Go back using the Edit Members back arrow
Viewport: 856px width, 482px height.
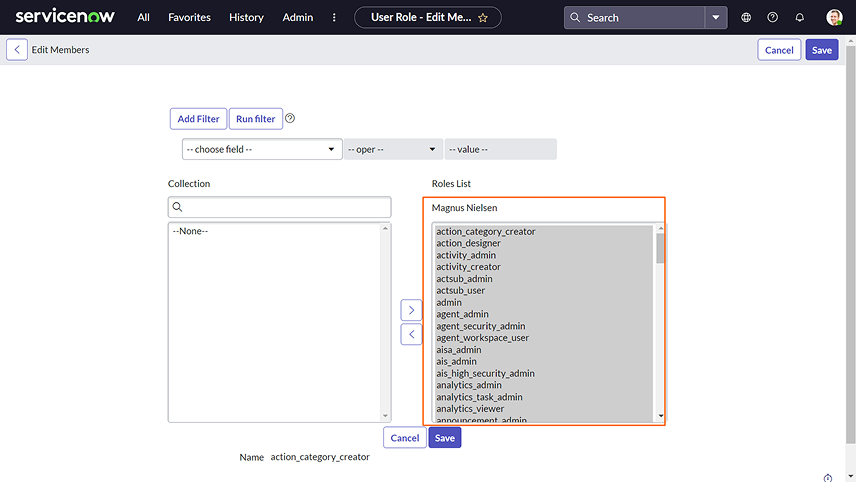[17, 50]
